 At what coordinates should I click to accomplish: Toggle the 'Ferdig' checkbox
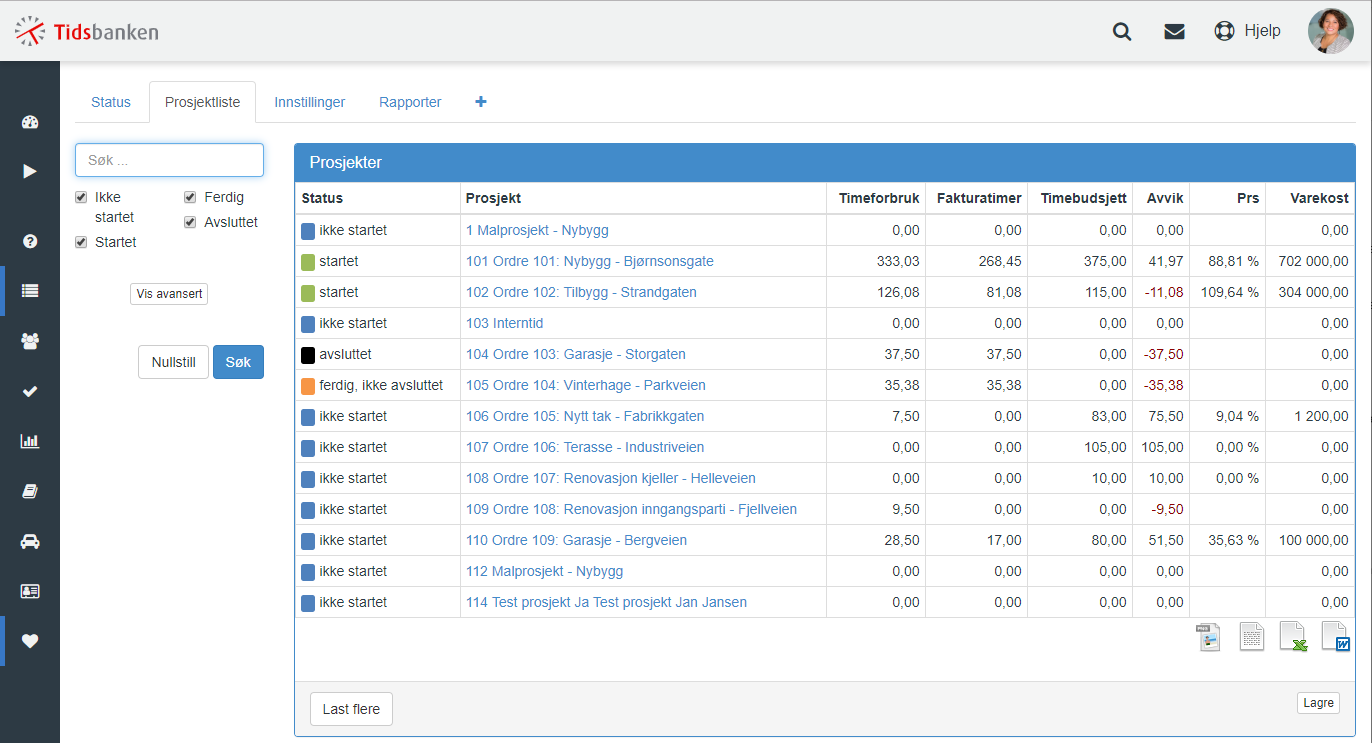click(x=190, y=198)
